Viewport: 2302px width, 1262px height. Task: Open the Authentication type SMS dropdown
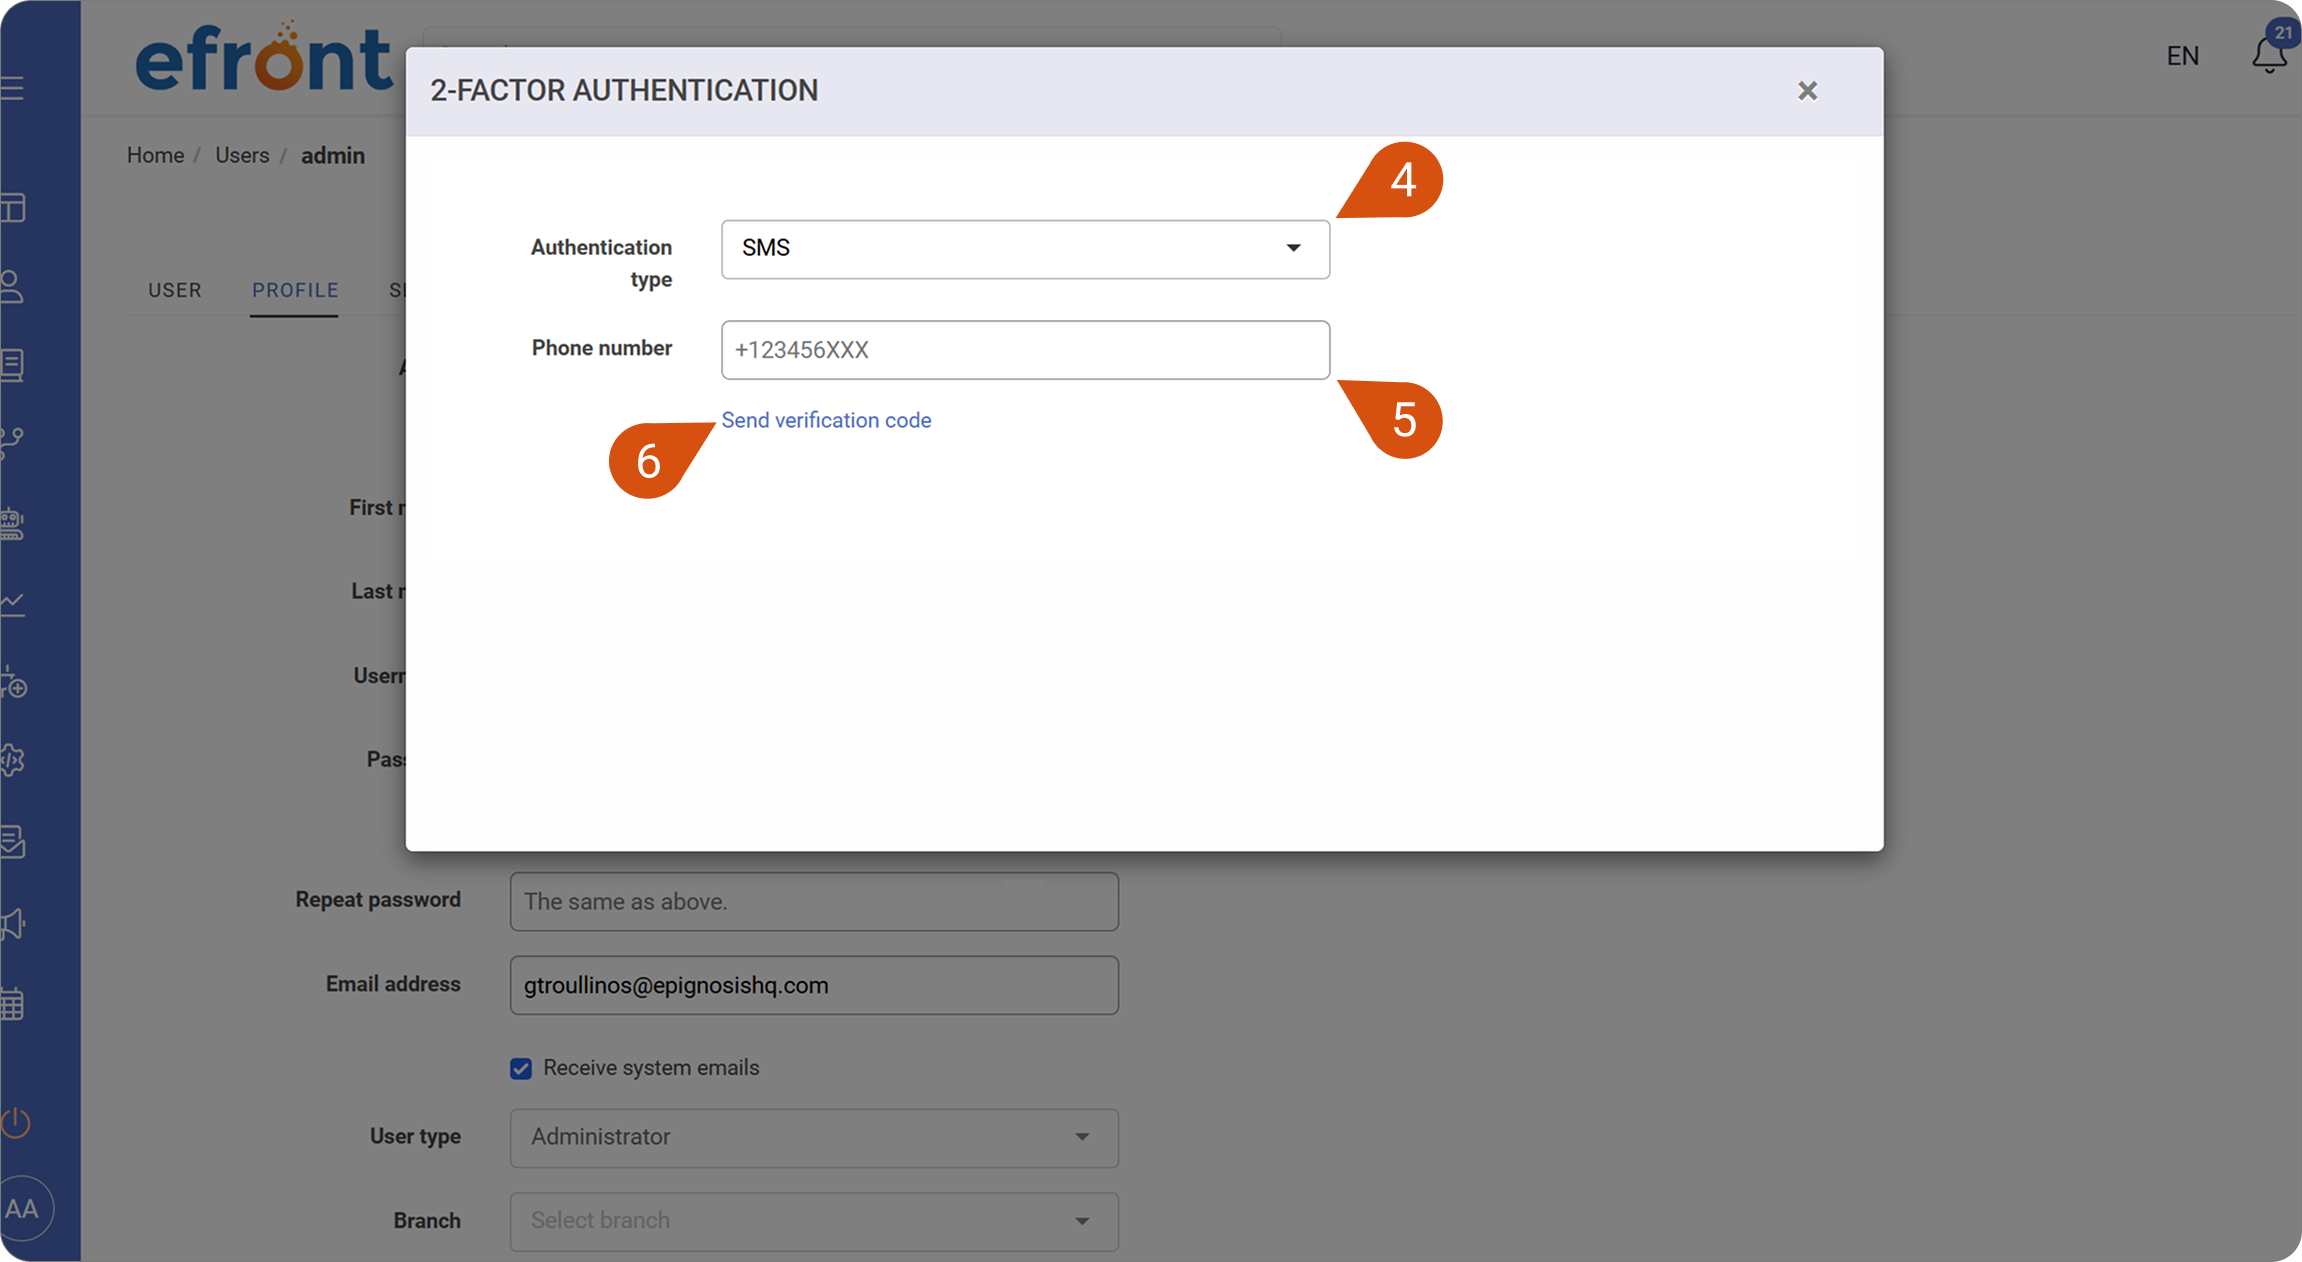pos(1025,249)
